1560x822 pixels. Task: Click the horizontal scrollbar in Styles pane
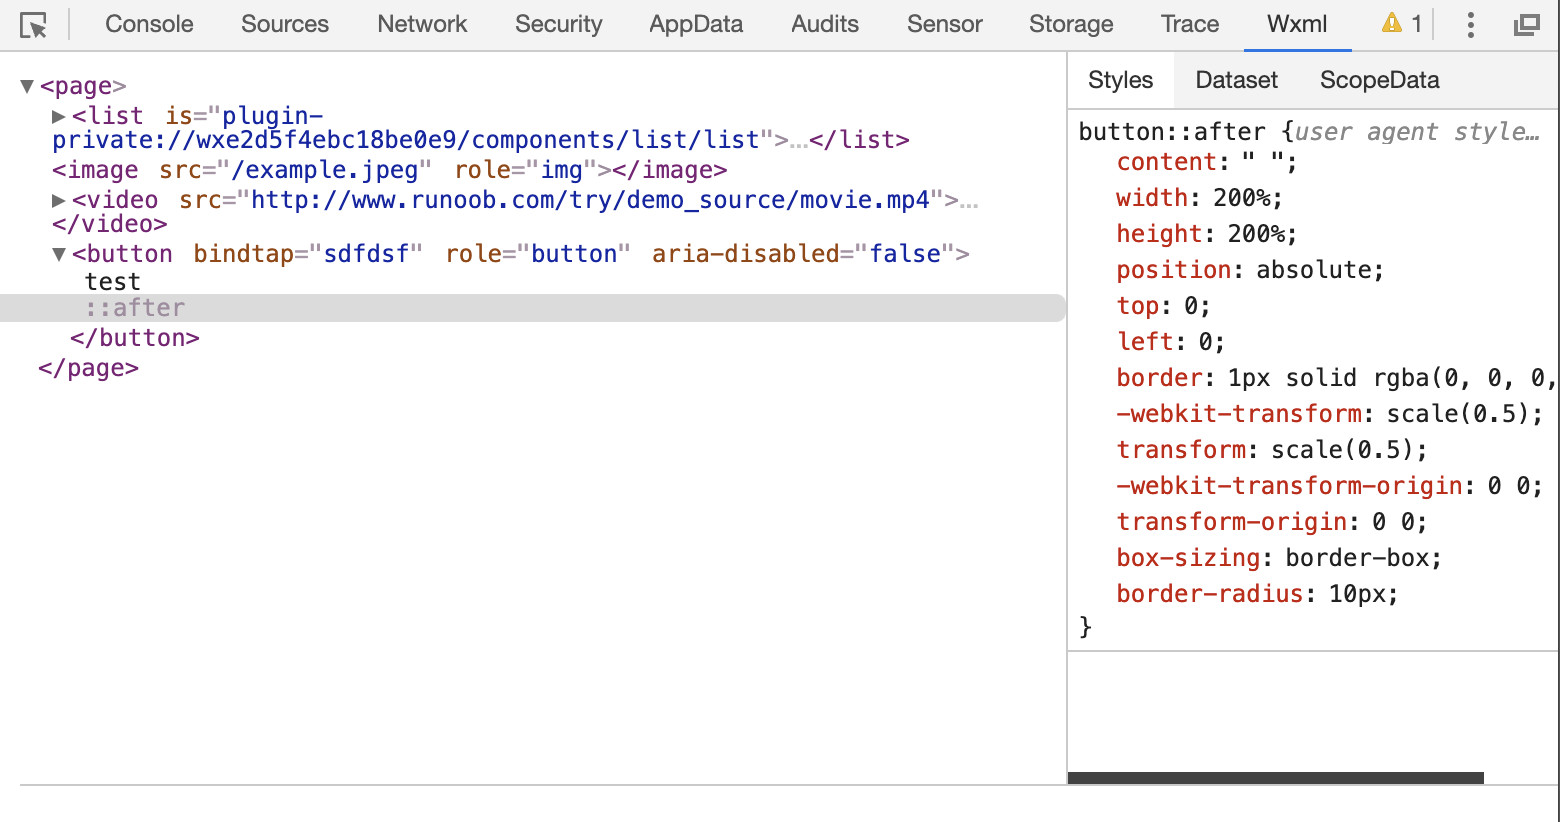(x=1276, y=777)
